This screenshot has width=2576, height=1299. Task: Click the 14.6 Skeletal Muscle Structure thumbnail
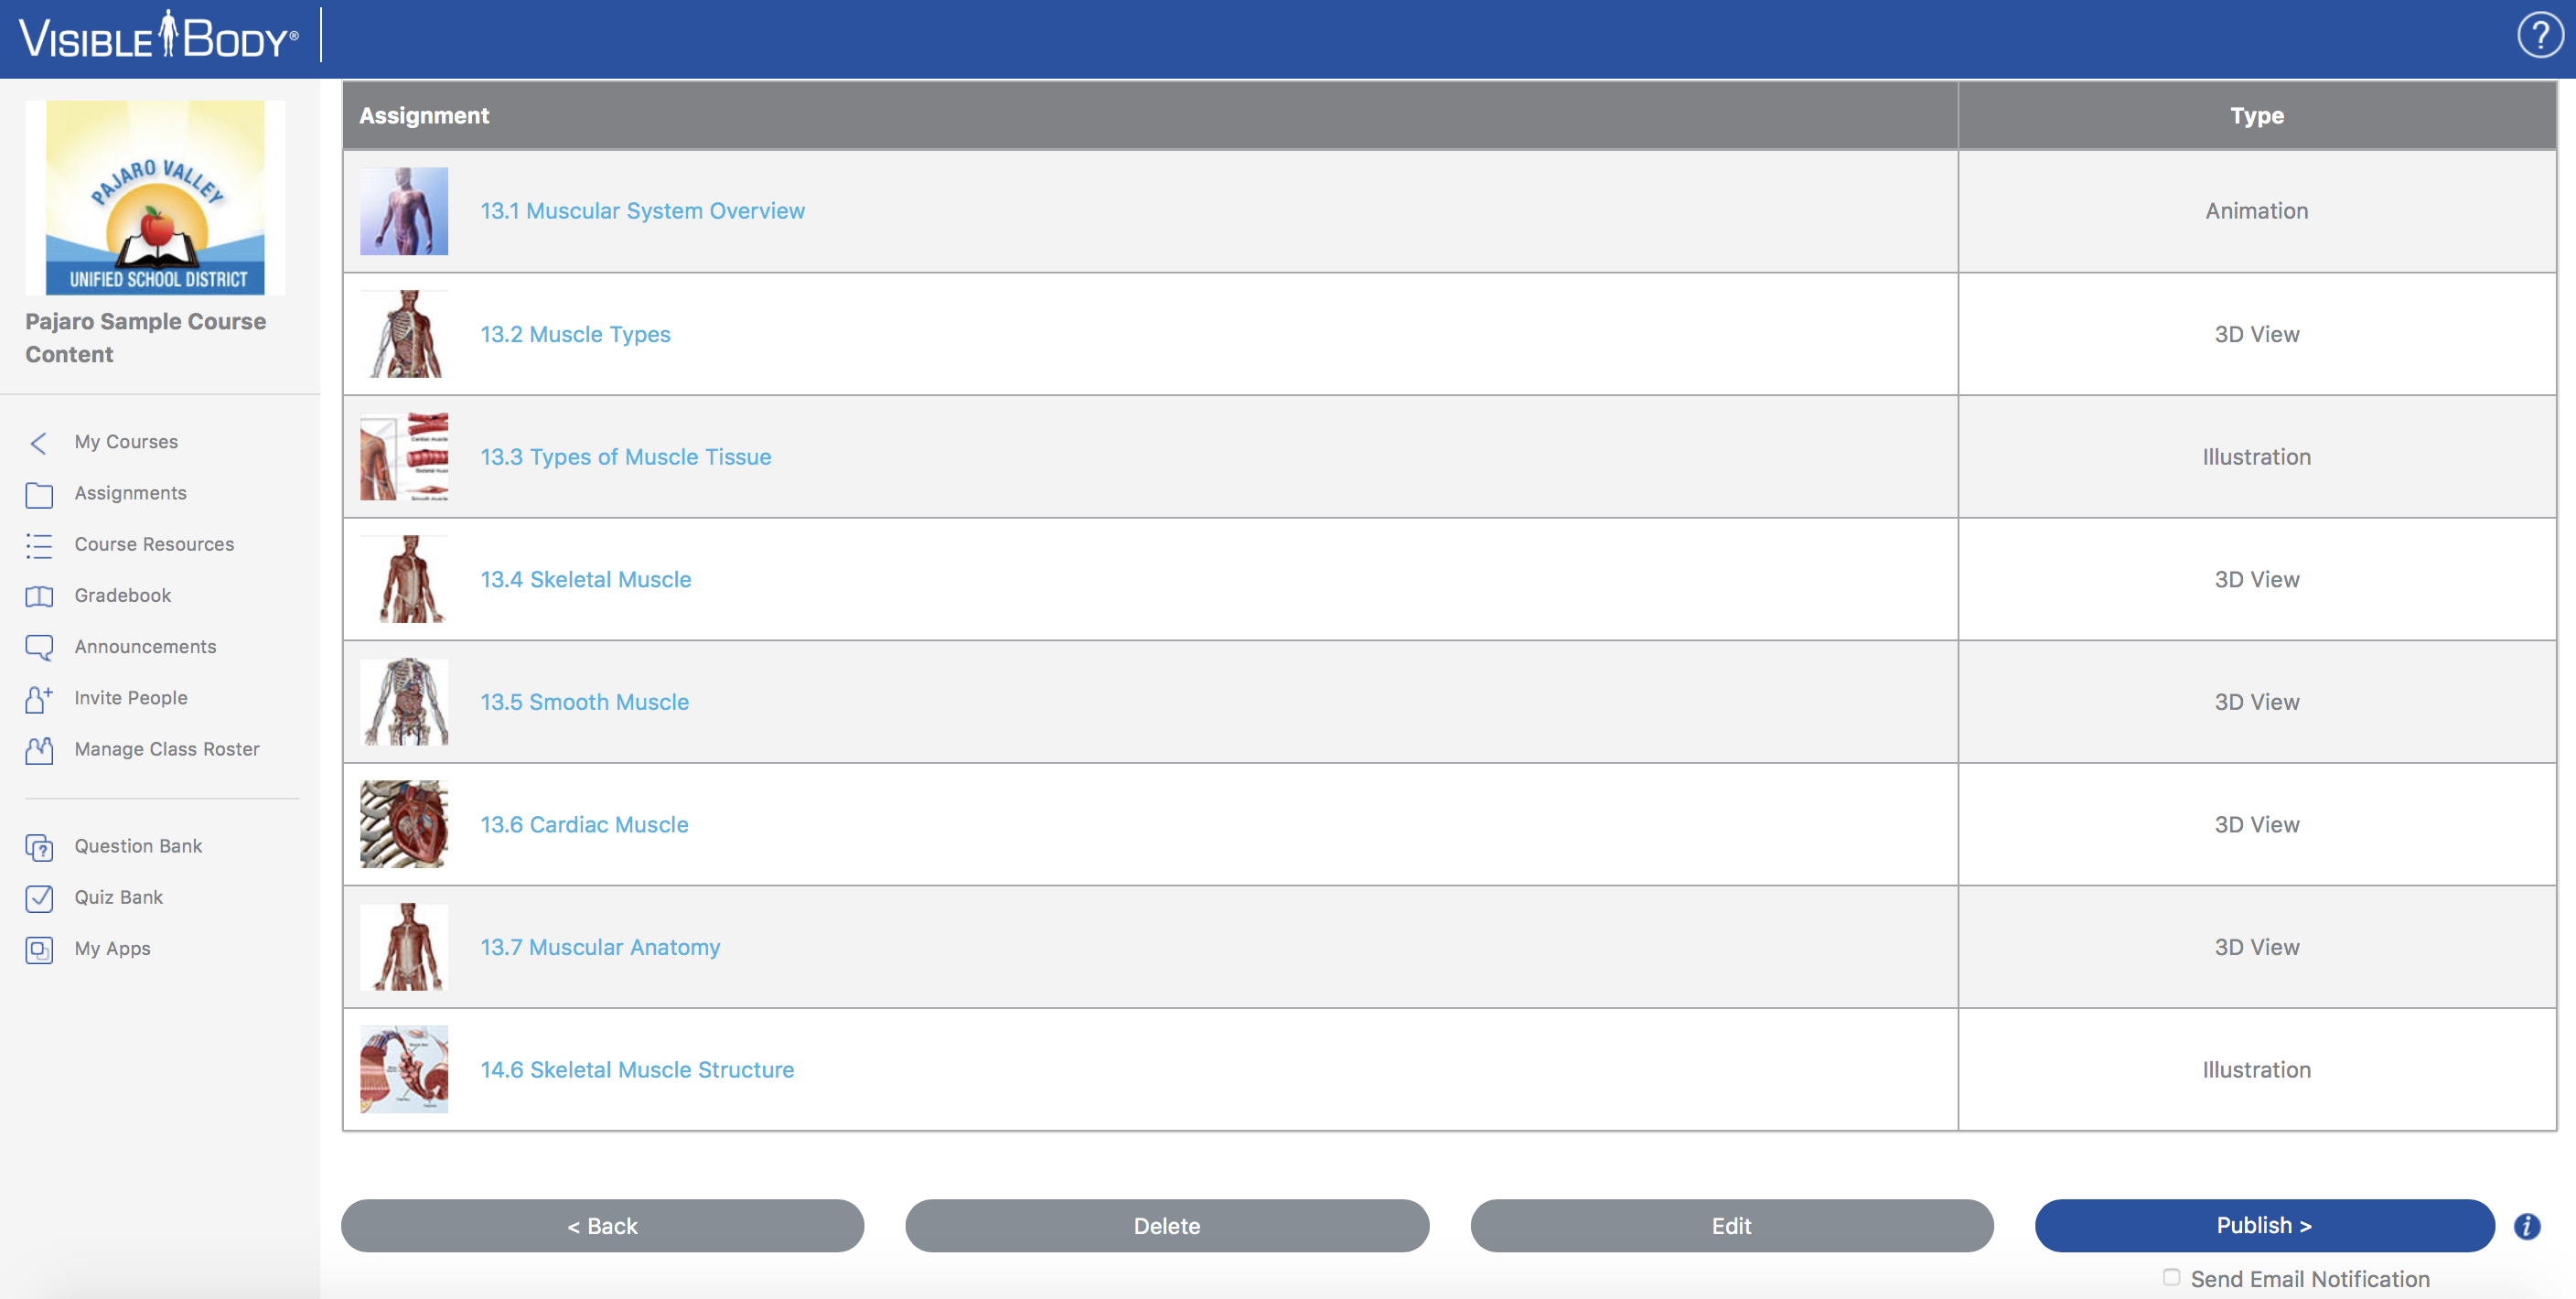click(404, 1068)
